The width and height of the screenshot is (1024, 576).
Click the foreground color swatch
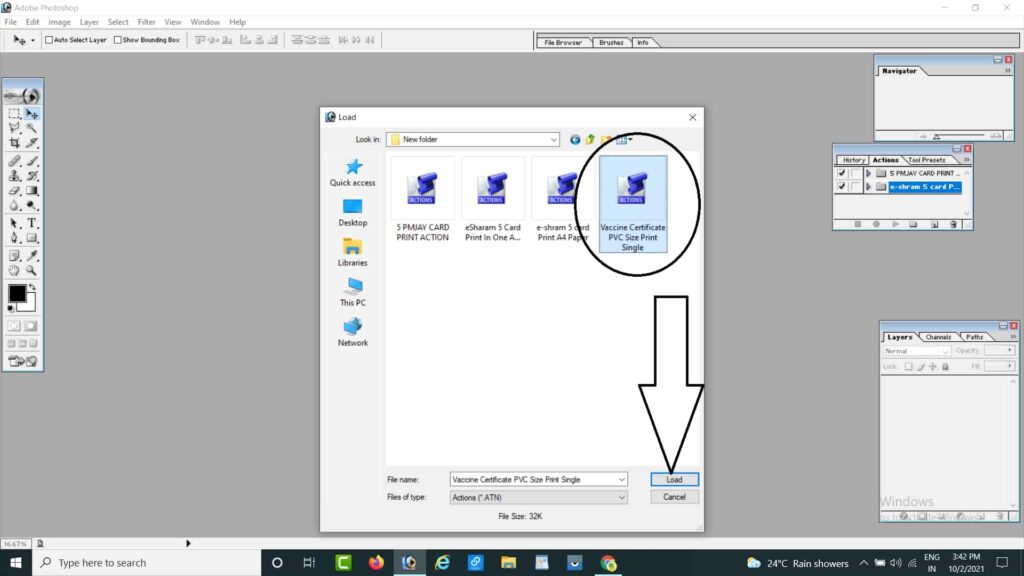[x=17, y=293]
